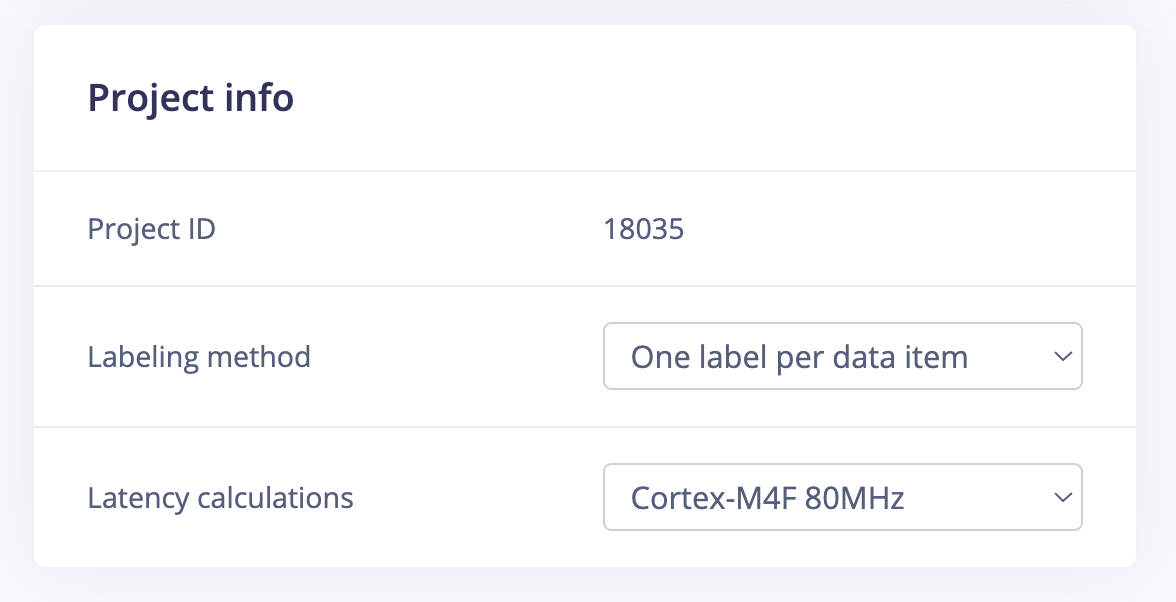Change the latency calculation target device
The height and width of the screenshot is (602, 1176).
pos(842,497)
